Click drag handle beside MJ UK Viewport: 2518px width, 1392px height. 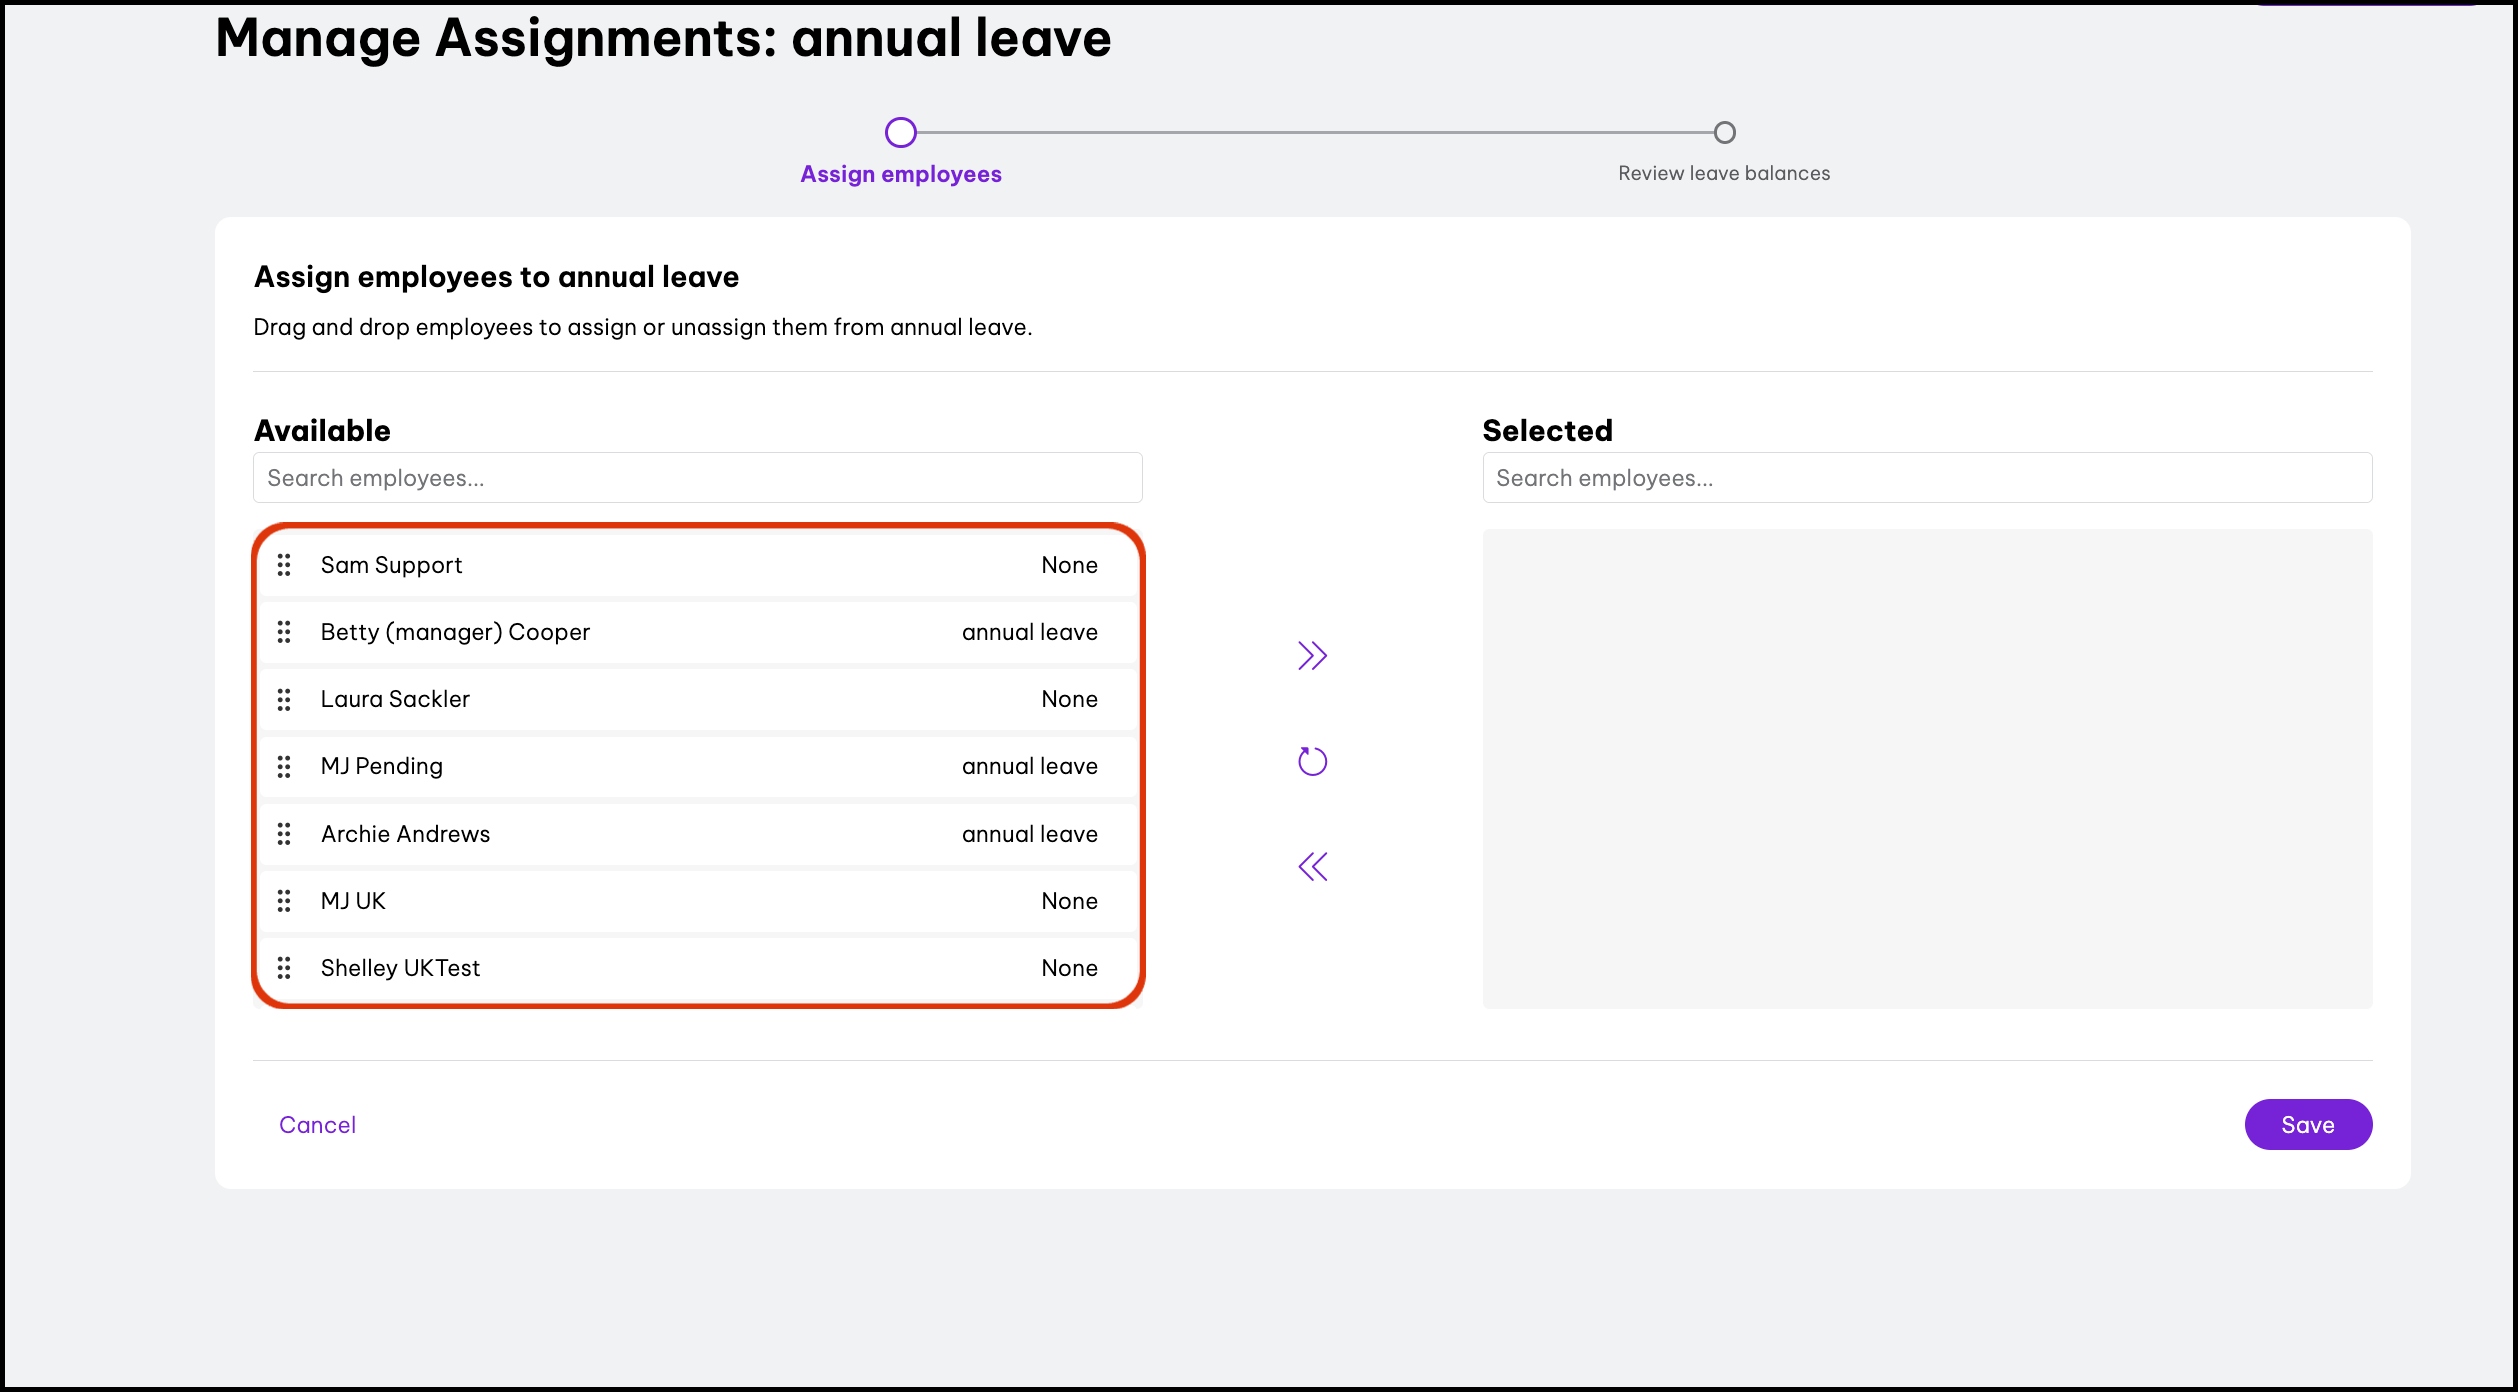pyautogui.click(x=284, y=901)
